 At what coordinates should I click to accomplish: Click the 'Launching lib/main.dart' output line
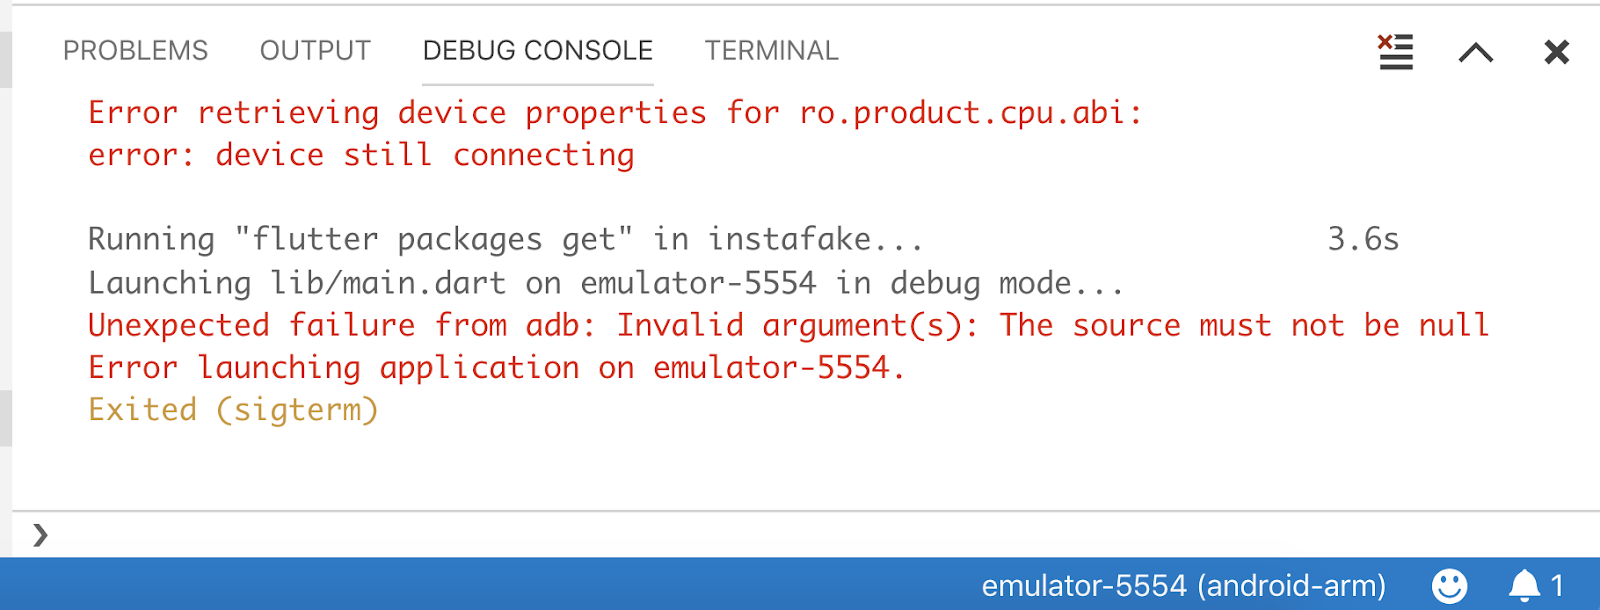[606, 283]
